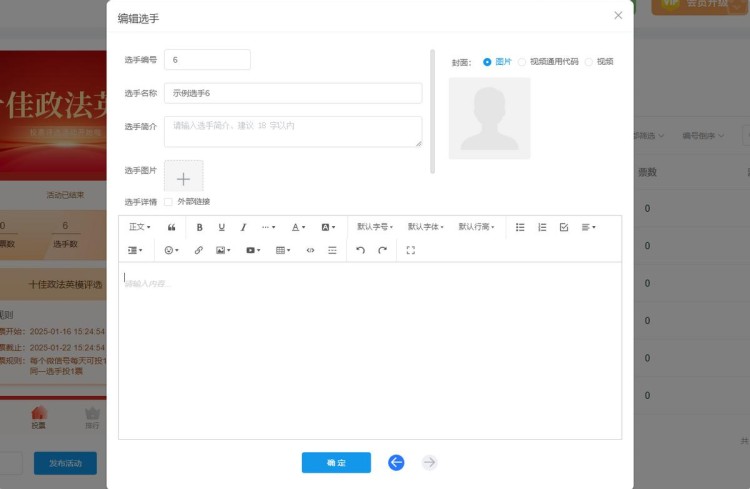750x489 pixels.
Task: Click the 选手名称 input field
Action: (x=293, y=93)
